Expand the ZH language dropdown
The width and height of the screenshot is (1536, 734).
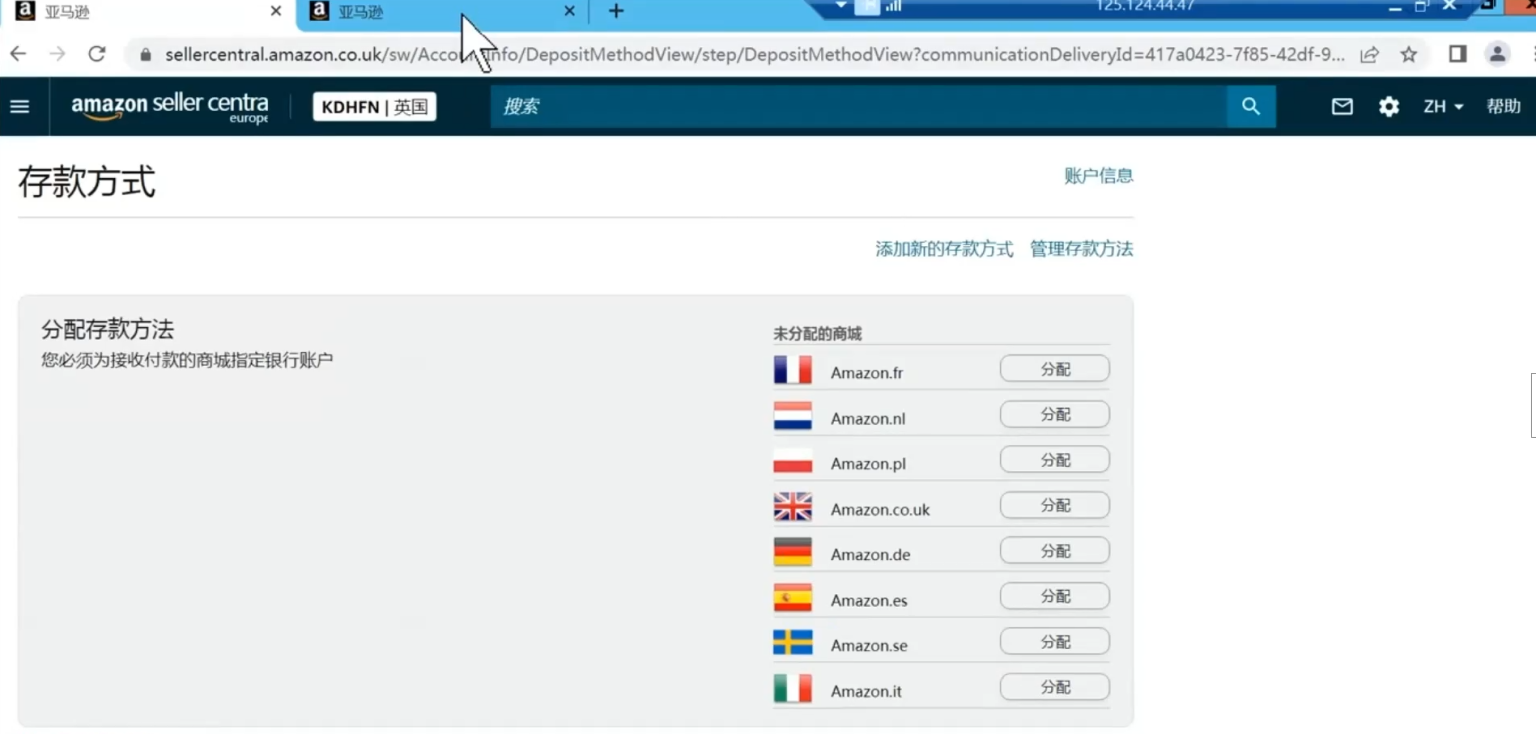[1443, 106]
